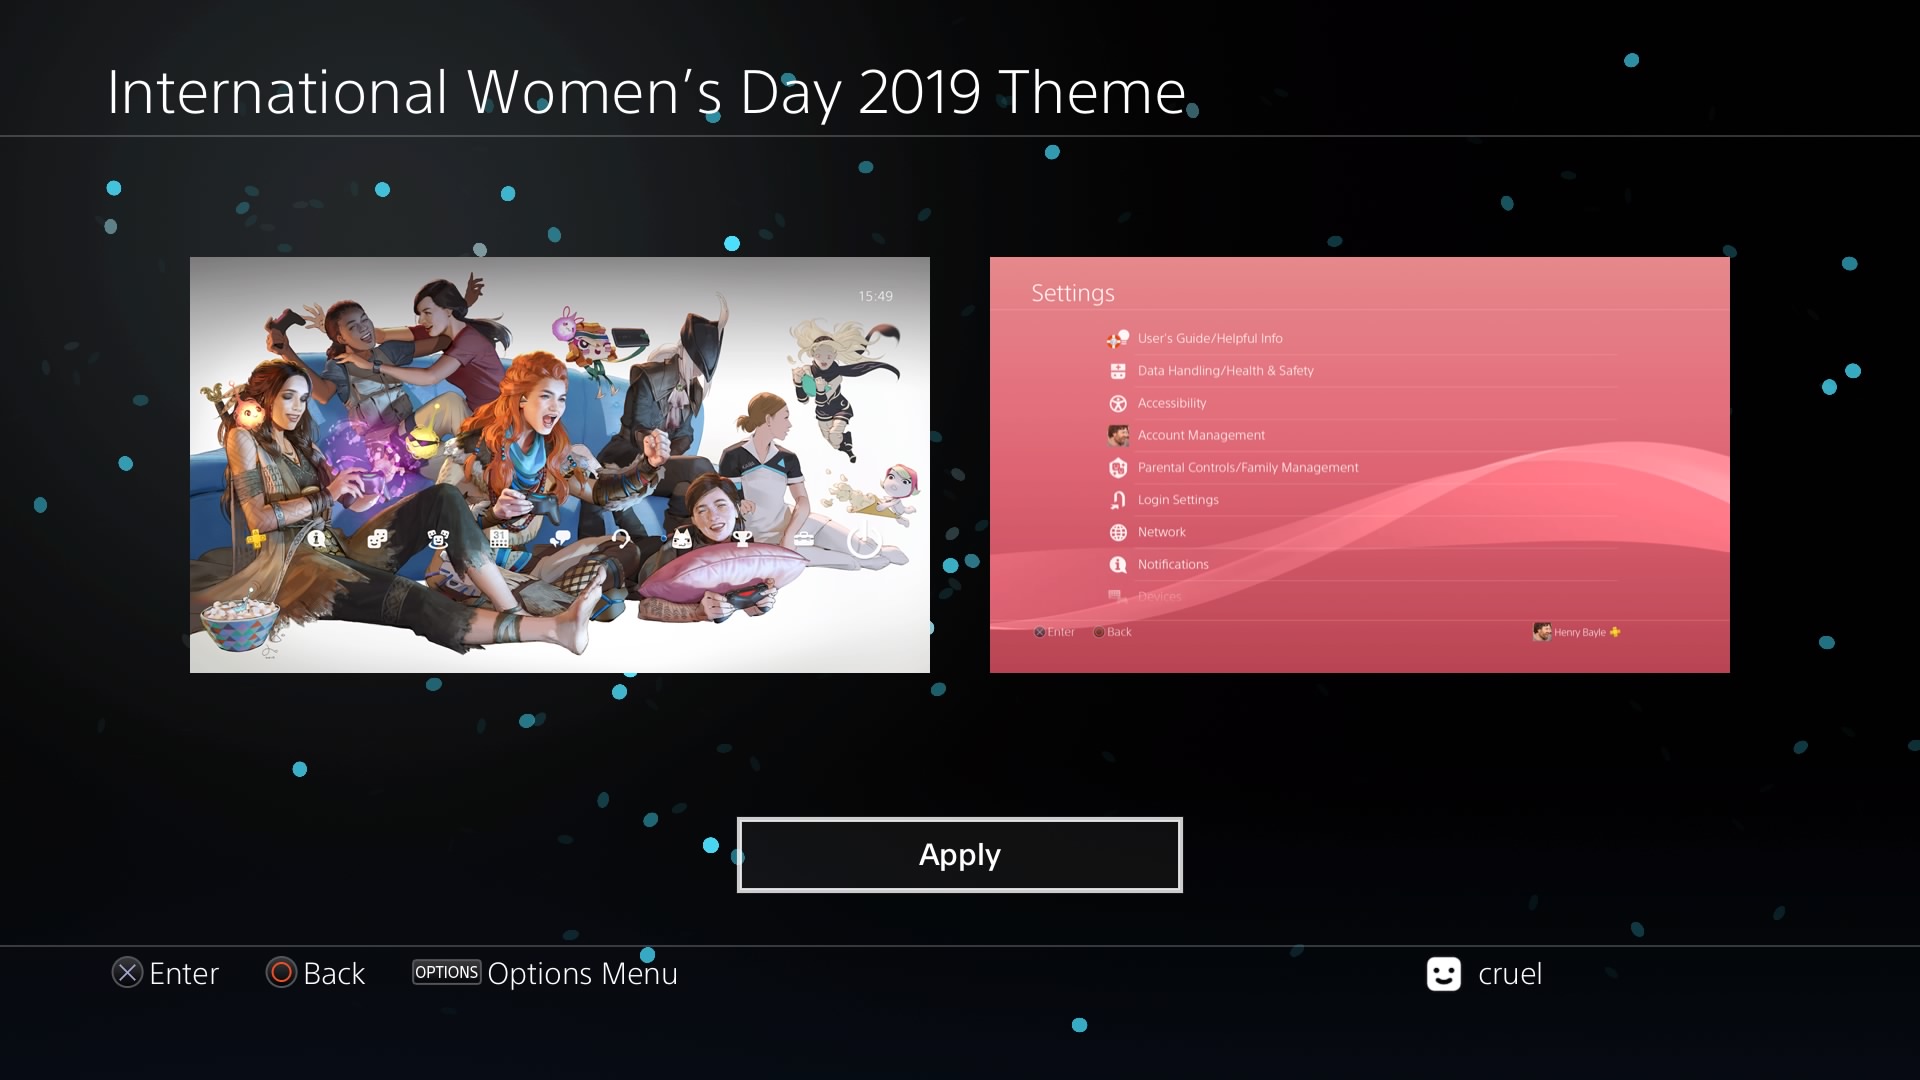
Task: Click the Parental Controls shield icon
Action: click(1118, 467)
